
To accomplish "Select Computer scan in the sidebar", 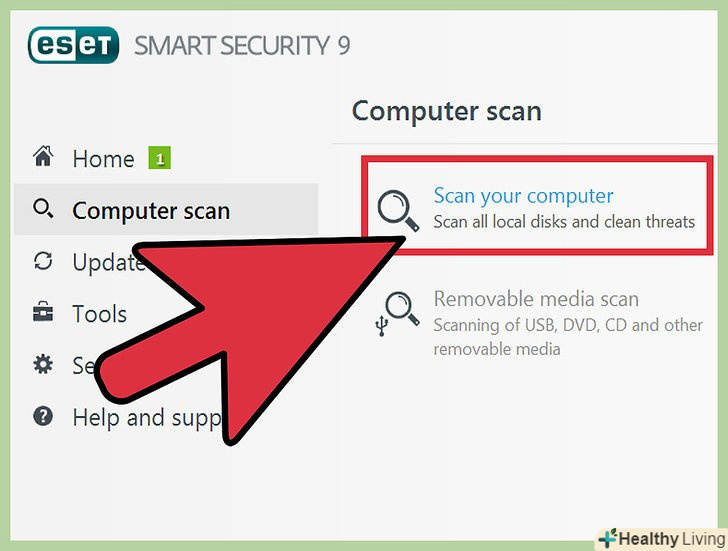I will (166, 210).
